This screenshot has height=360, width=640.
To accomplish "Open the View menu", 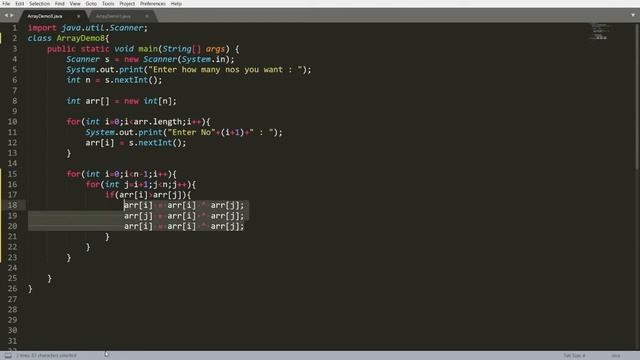I will click(x=75, y=4).
